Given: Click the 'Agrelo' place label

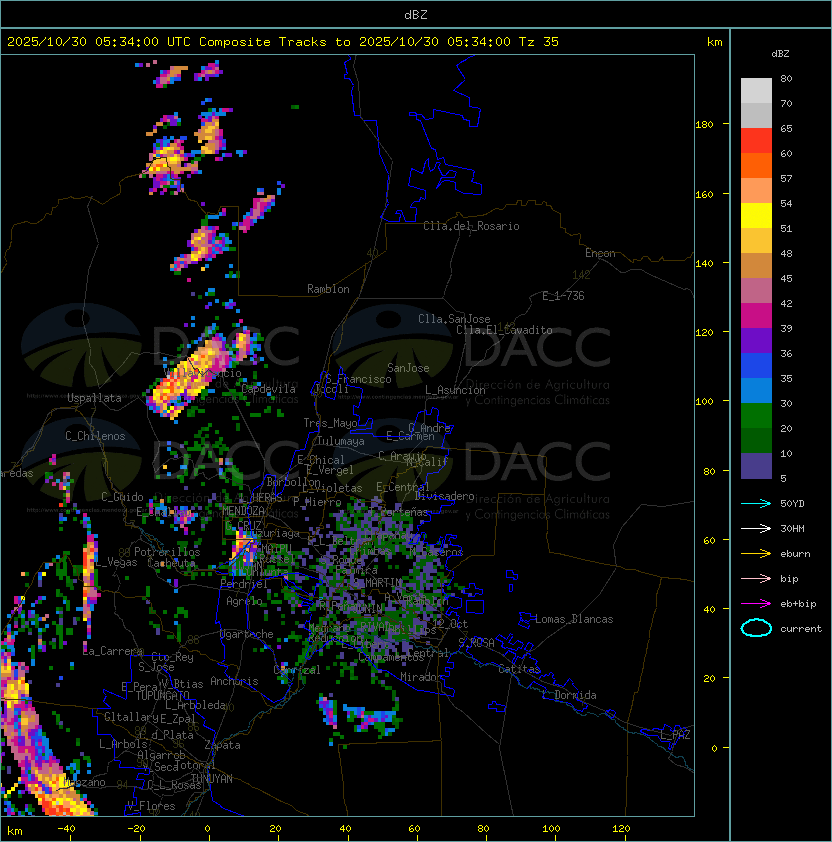Looking at the screenshot, I should pyautogui.click(x=244, y=601).
